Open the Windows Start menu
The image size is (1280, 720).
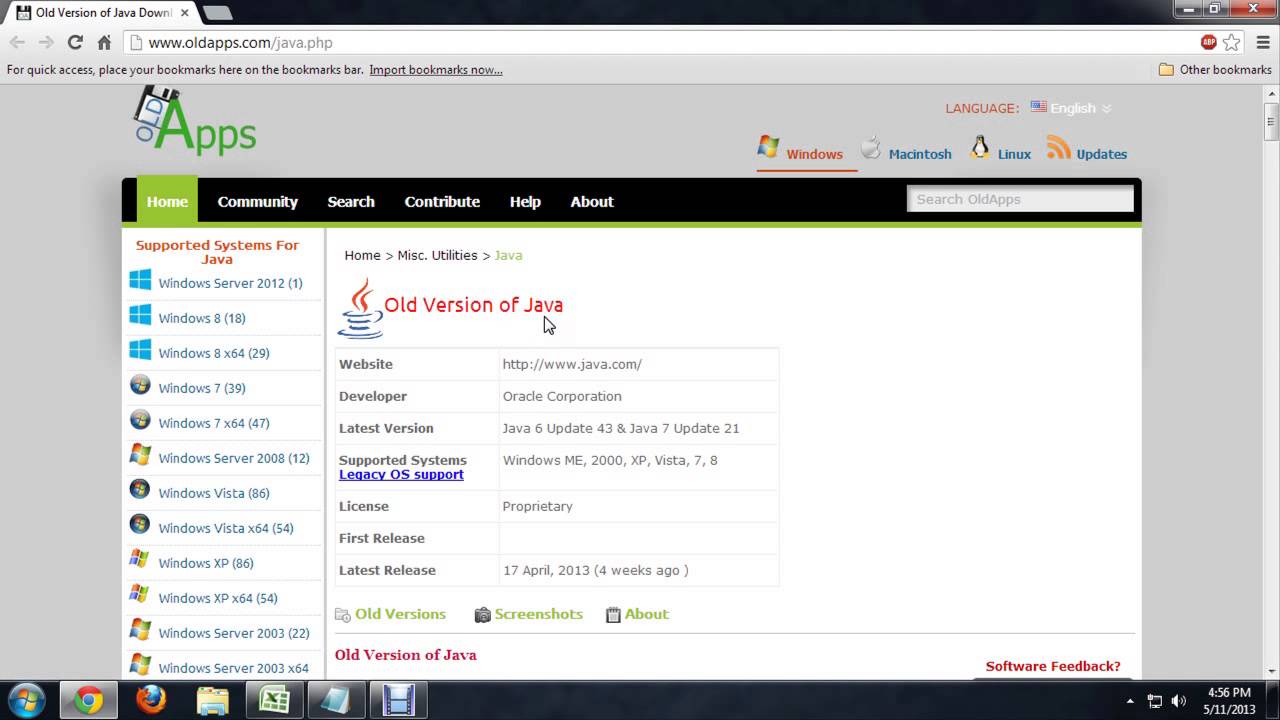[x=27, y=700]
